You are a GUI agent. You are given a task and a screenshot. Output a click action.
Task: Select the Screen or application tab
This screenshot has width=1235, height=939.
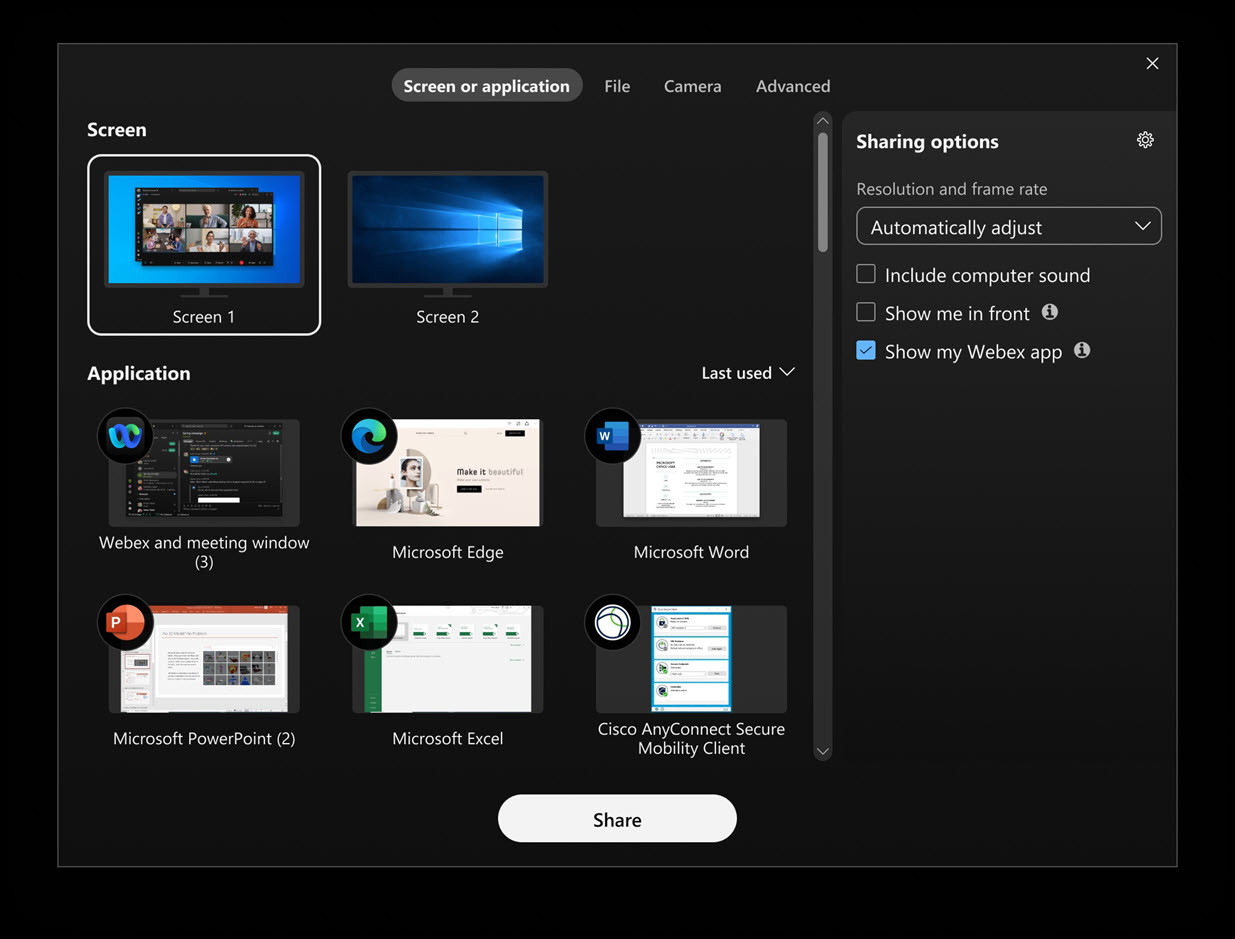(x=487, y=86)
